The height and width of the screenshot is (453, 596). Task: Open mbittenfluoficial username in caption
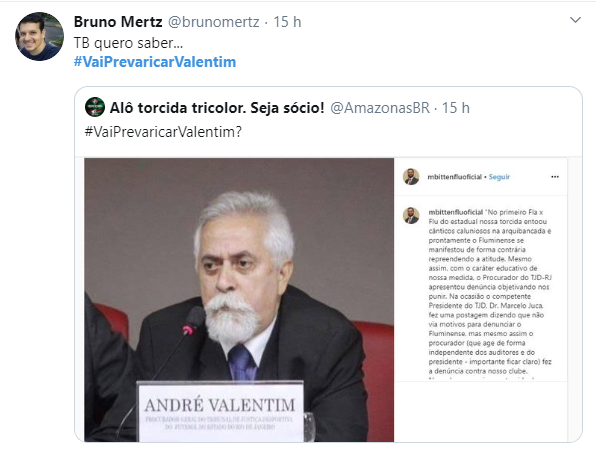455,212
